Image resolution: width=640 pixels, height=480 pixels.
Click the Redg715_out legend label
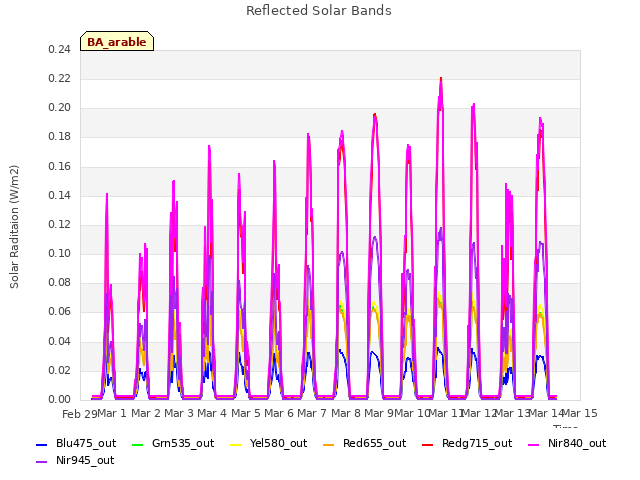coord(477,443)
